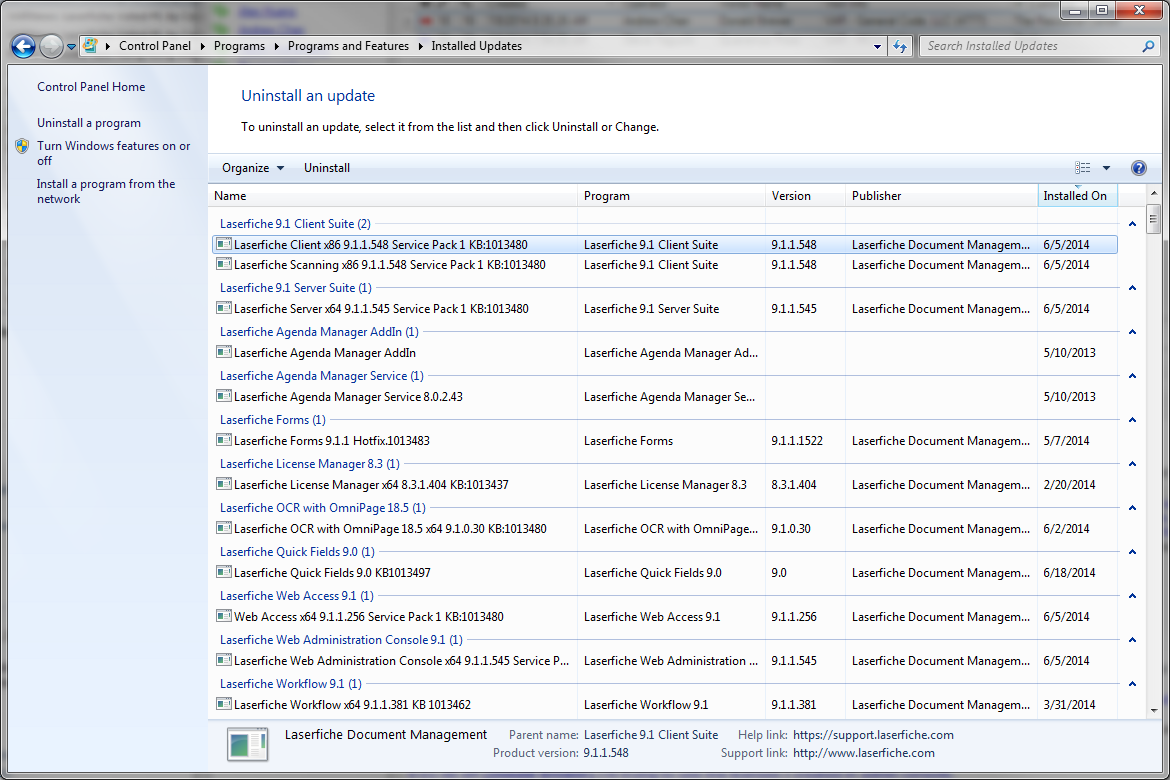The image size is (1170, 780).
Task: Click the icon for Laserfiche Forms Hotfix
Action: 223,440
